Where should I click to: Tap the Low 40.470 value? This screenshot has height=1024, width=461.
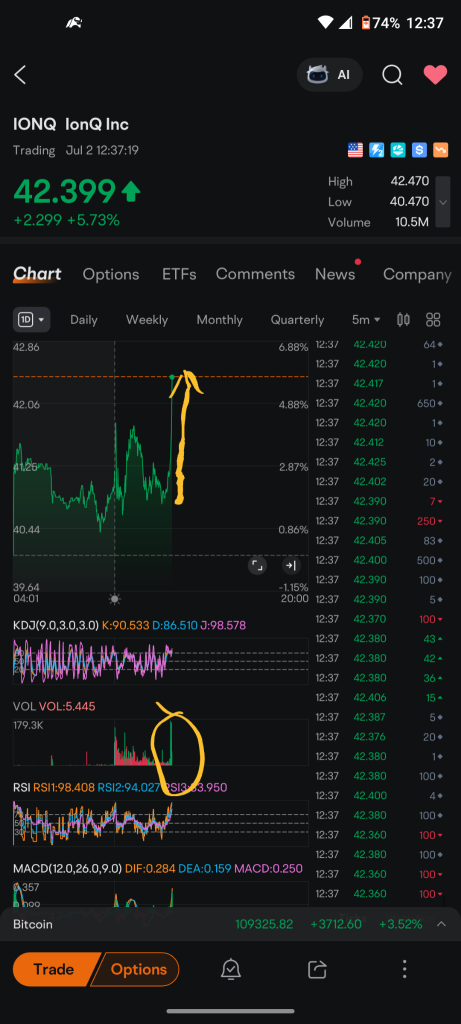409,202
